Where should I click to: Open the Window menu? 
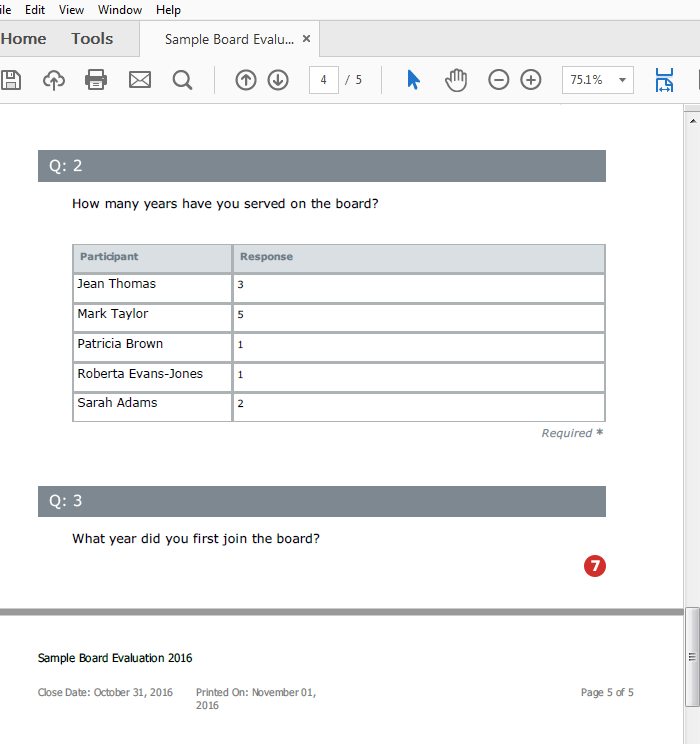tap(120, 10)
